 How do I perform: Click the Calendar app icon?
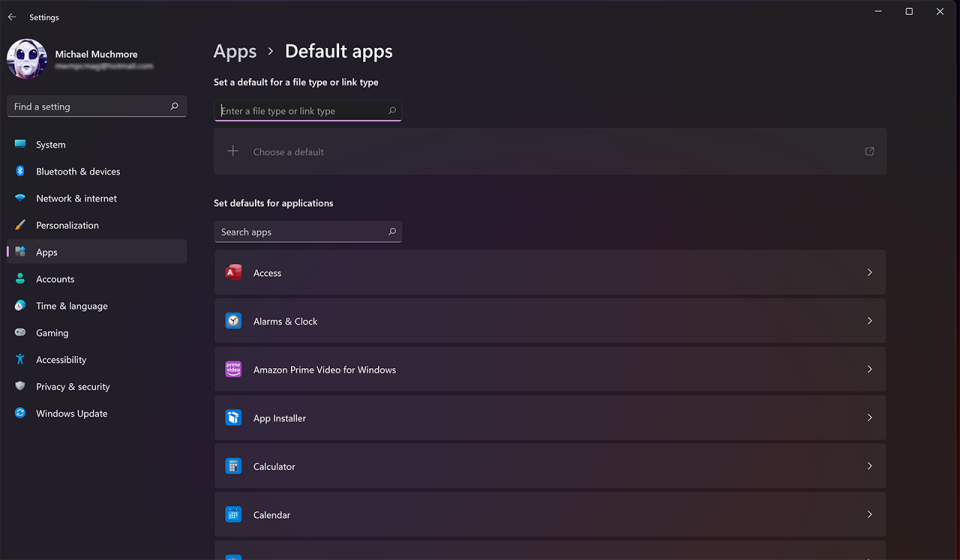(x=233, y=514)
